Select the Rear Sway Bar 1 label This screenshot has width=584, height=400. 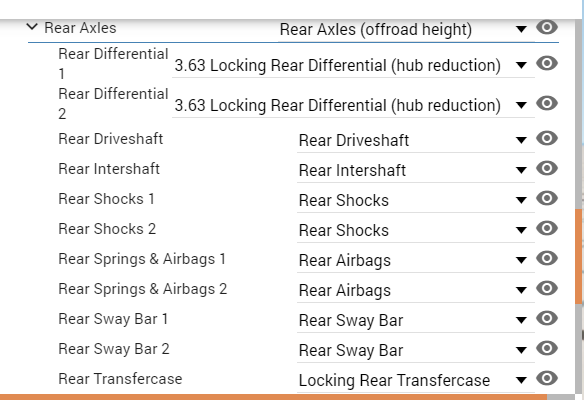[113, 319]
